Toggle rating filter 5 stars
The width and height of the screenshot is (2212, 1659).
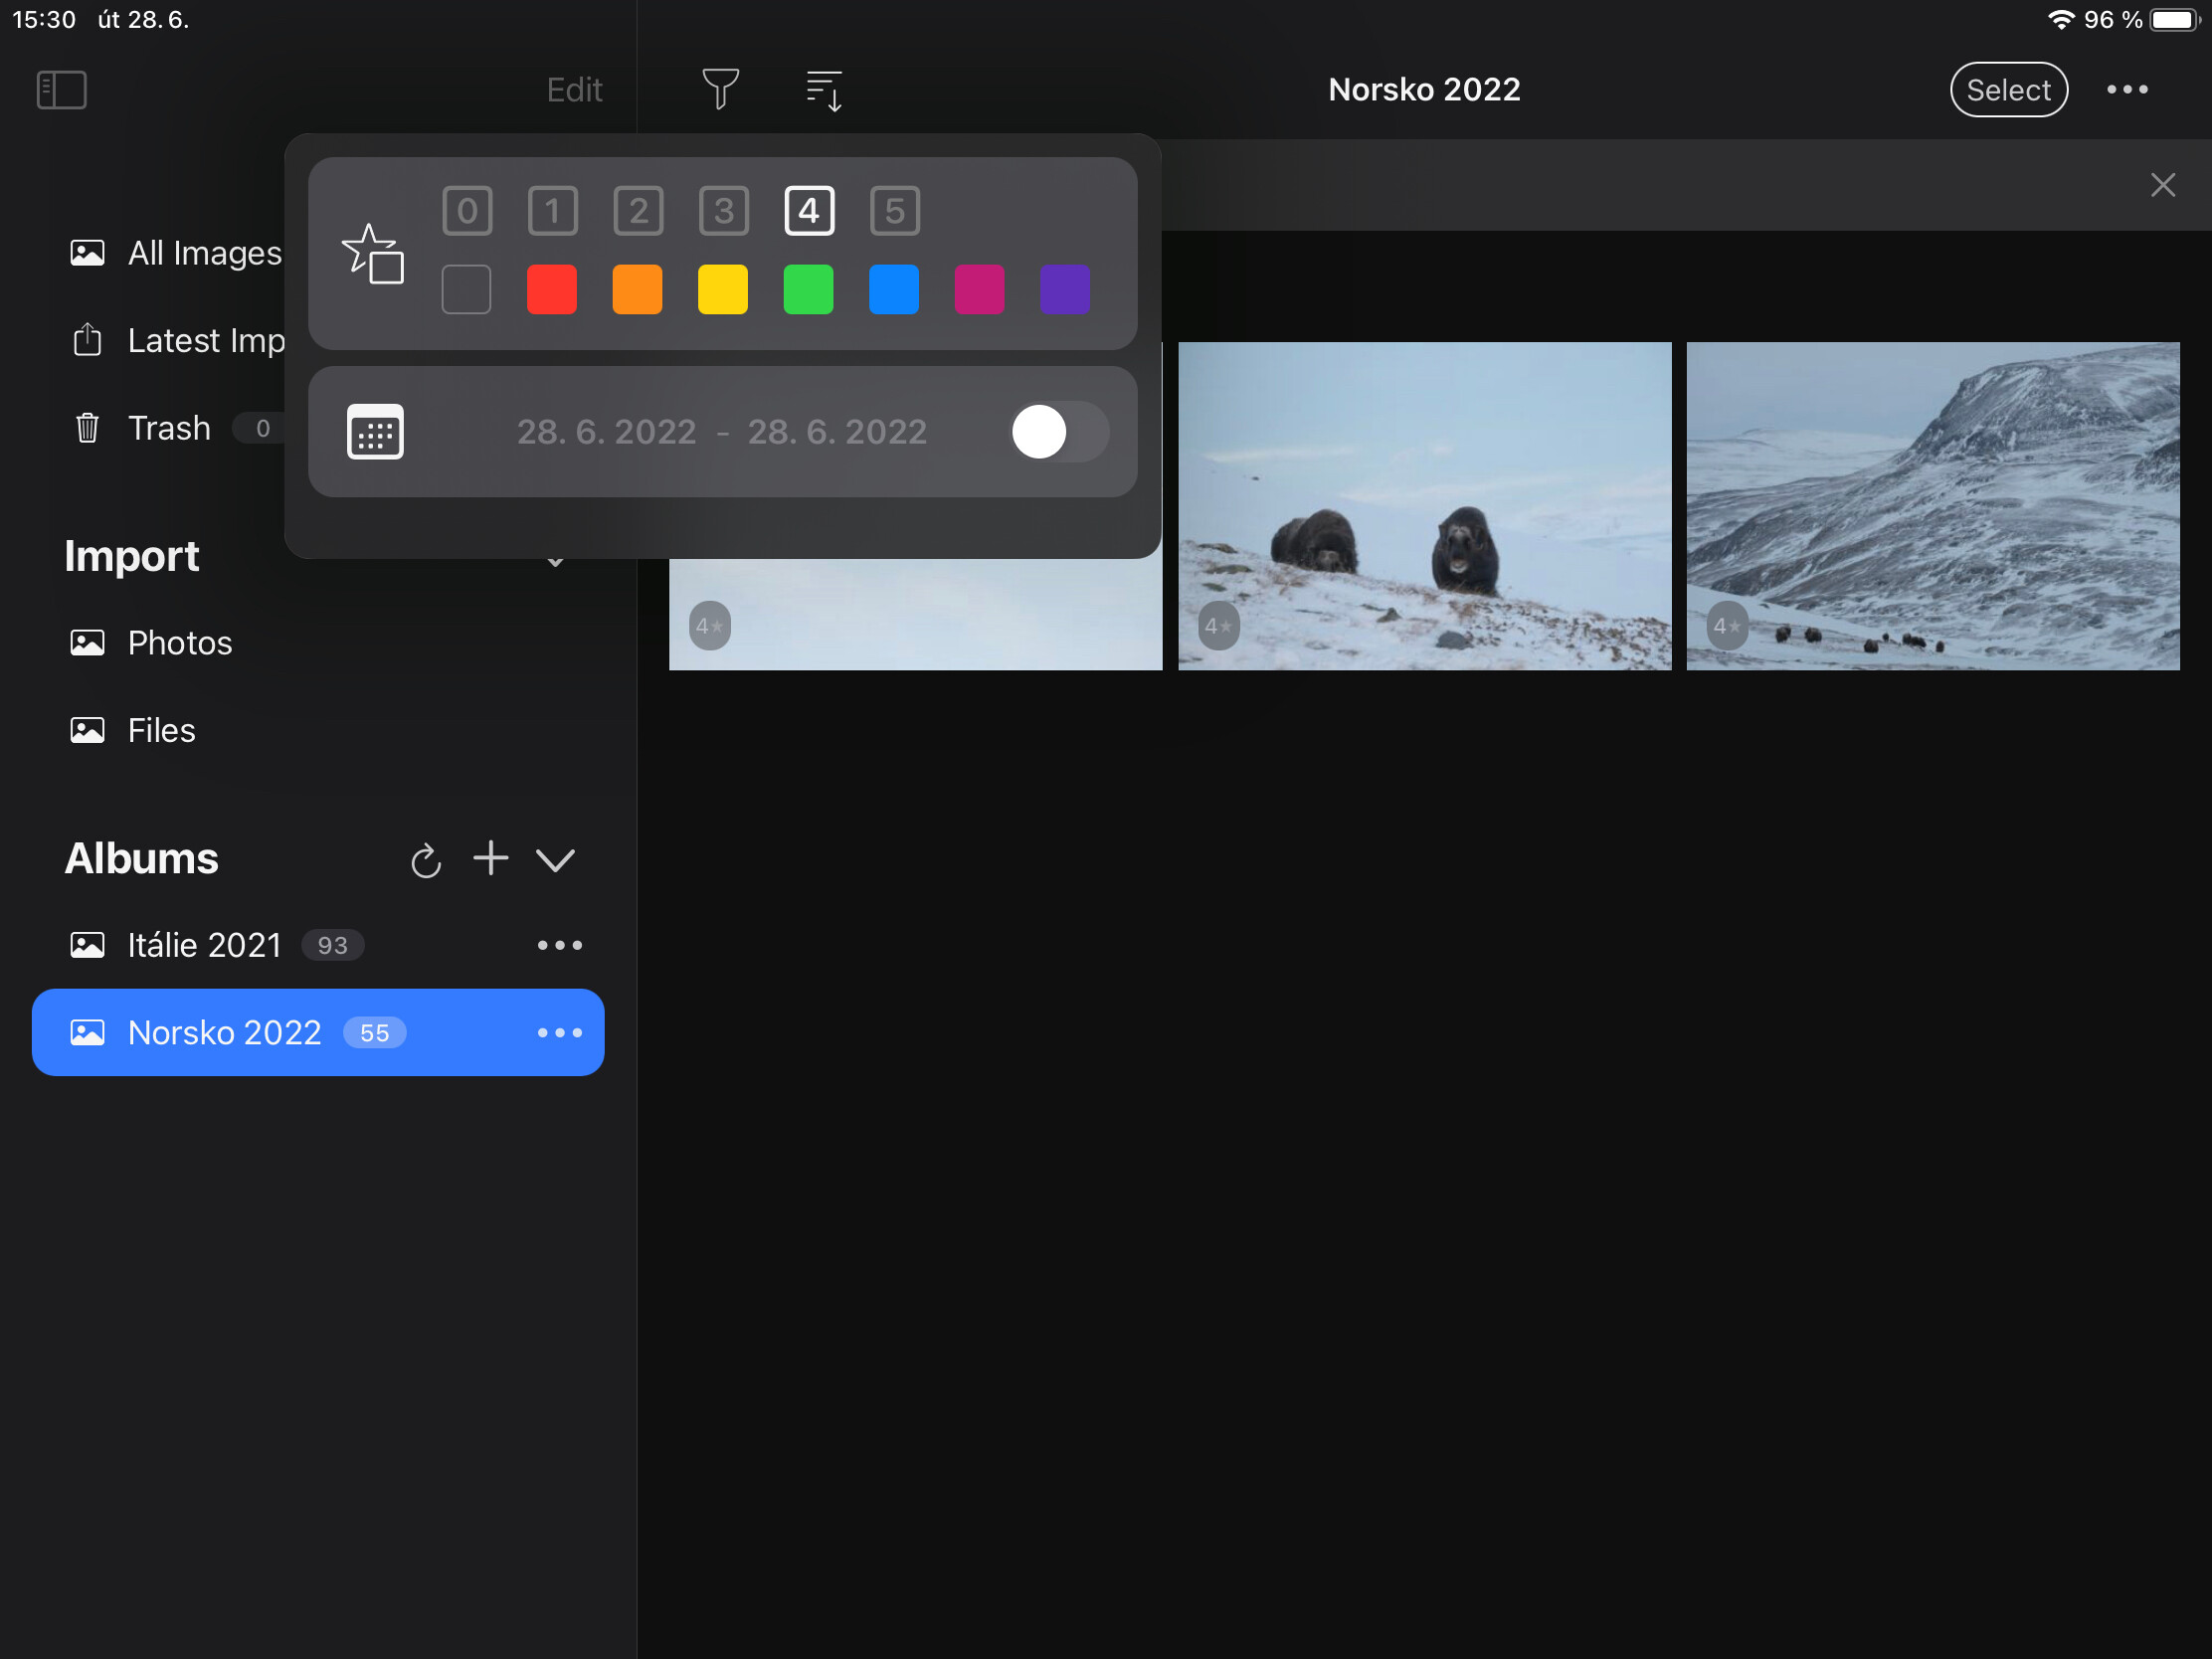tap(895, 211)
